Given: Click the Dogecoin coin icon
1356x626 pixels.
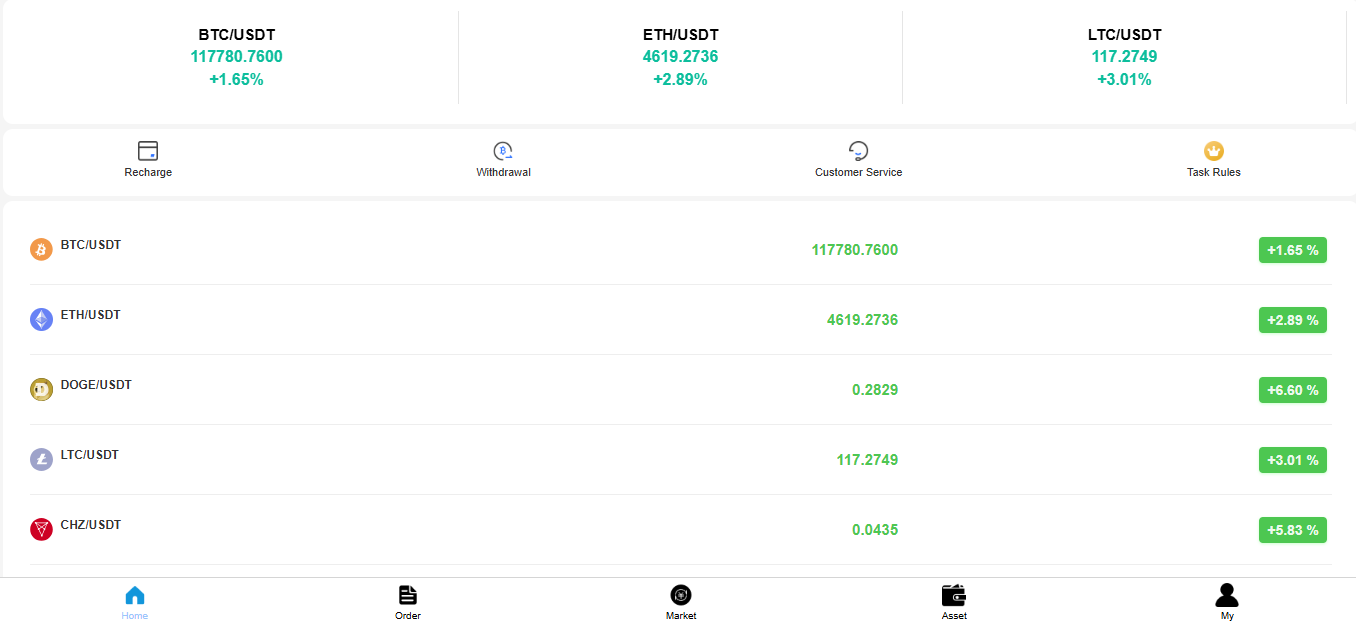Looking at the screenshot, I should (41, 389).
